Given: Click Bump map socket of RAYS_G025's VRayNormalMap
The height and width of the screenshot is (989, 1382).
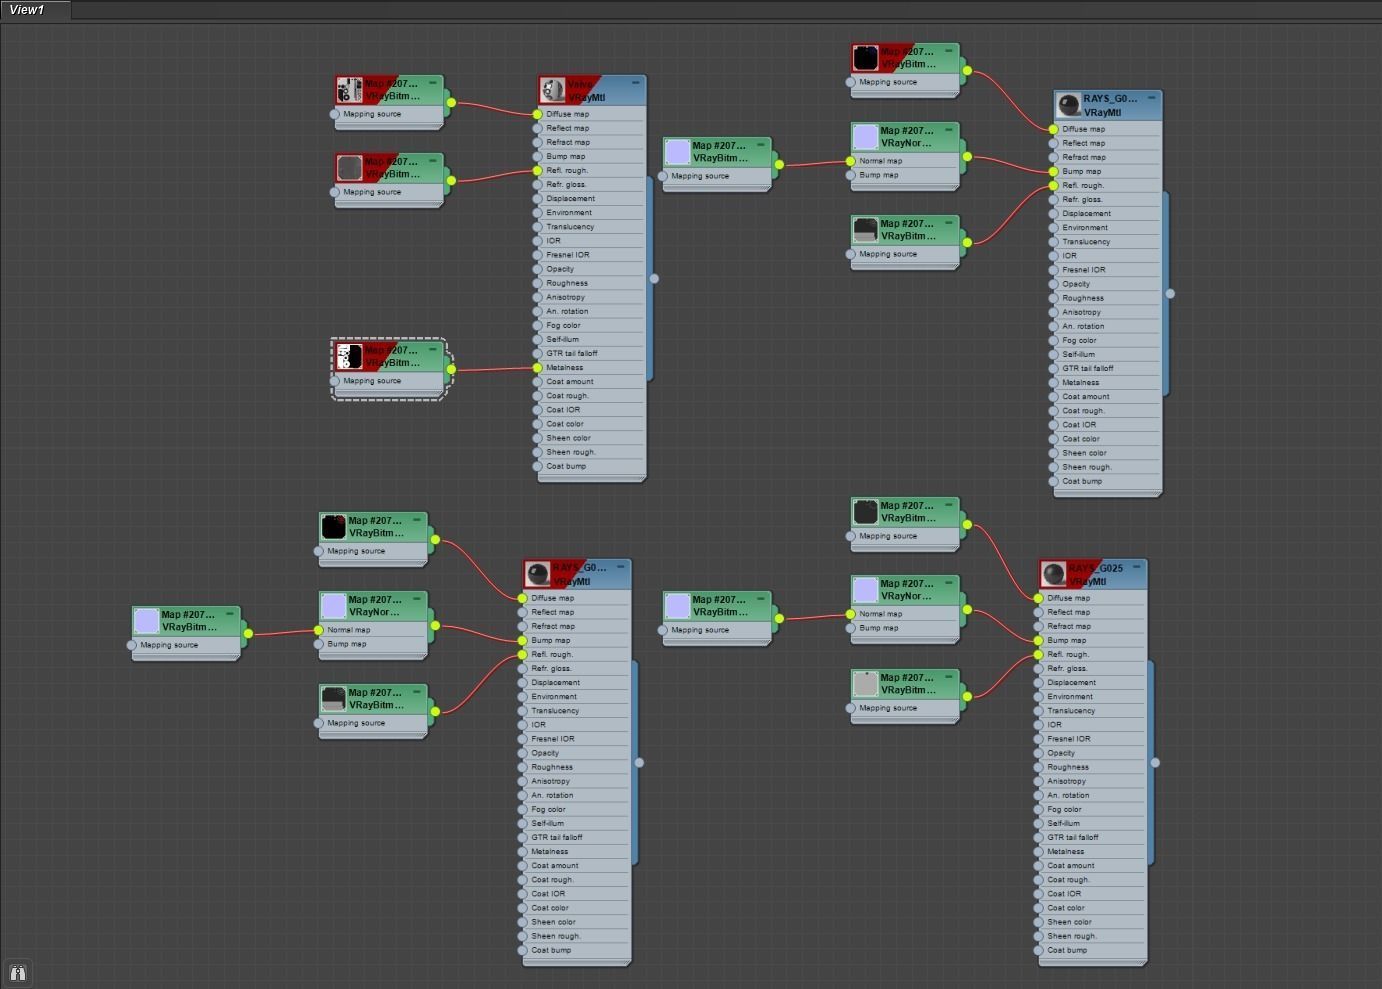Looking at the screenshot, I should 851,628.
